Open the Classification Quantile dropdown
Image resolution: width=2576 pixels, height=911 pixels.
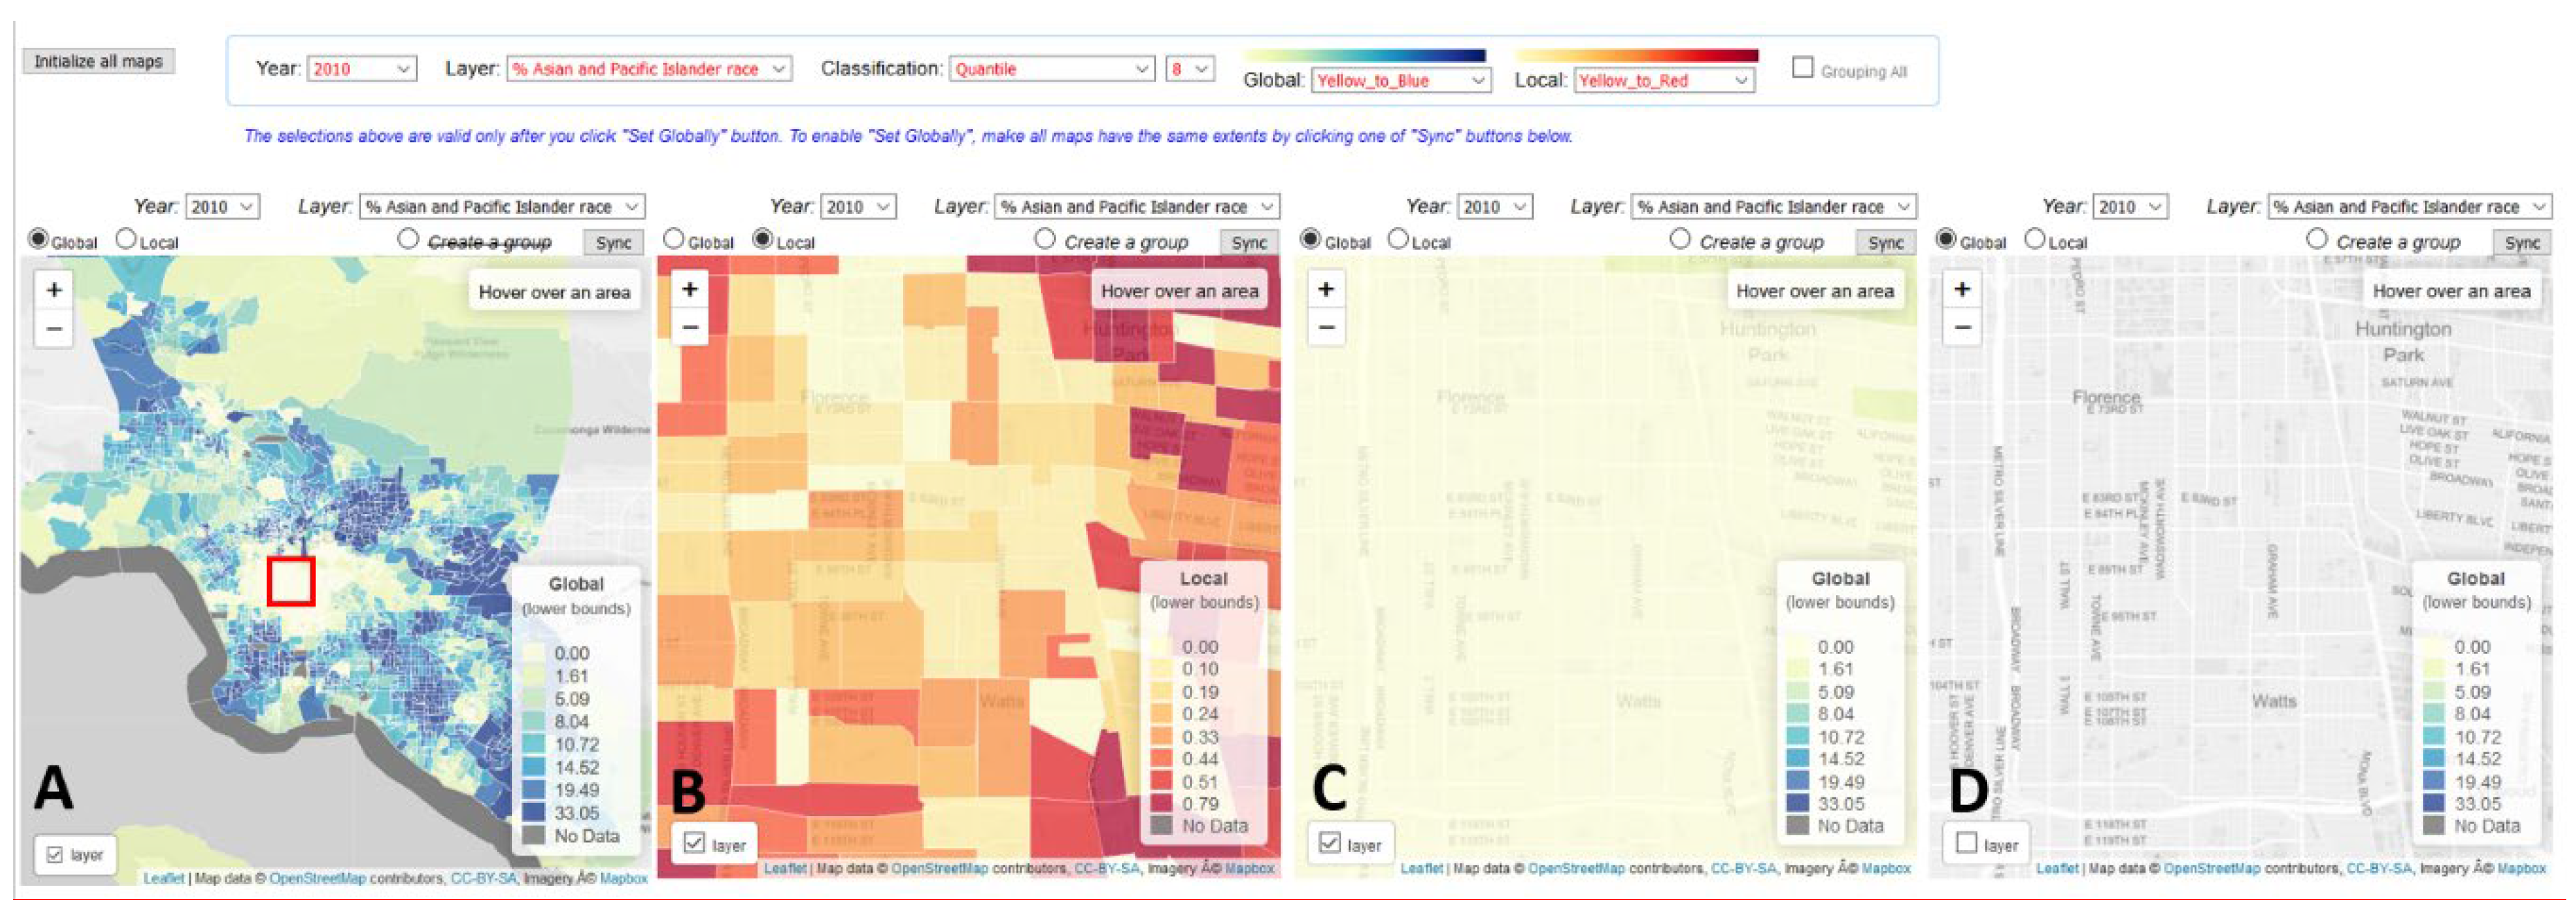pos(1051,69)
